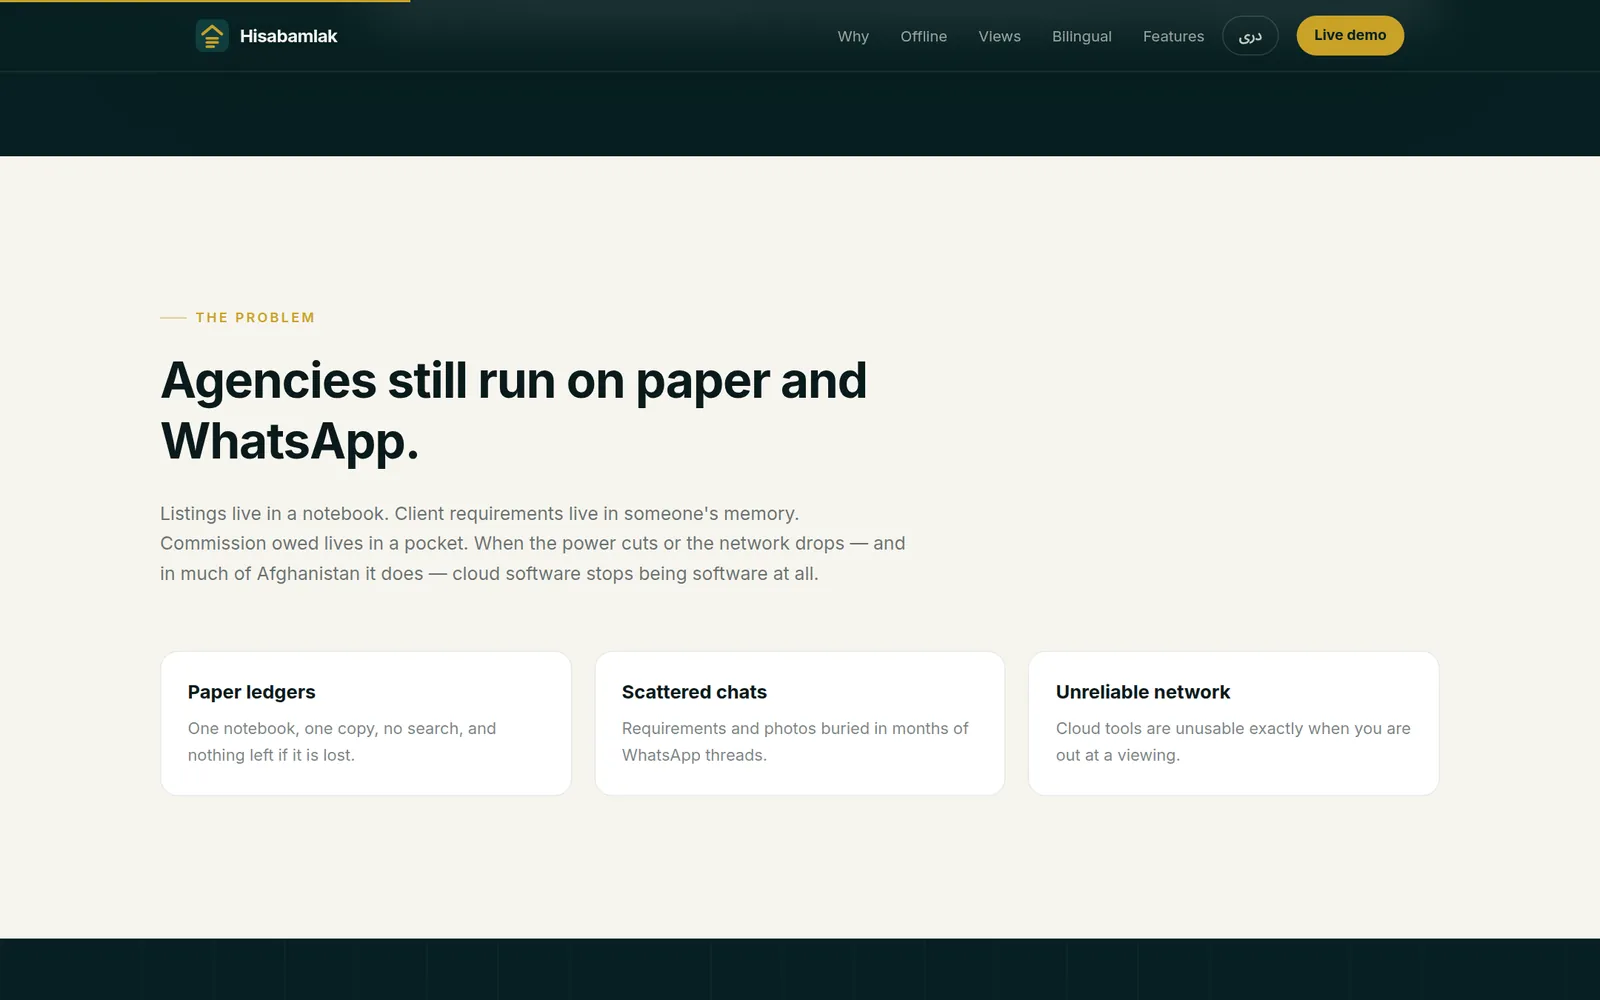The width and height of the screenshot is (1600, 1000).
Task: Jump to the Views section
Action: 999,36
